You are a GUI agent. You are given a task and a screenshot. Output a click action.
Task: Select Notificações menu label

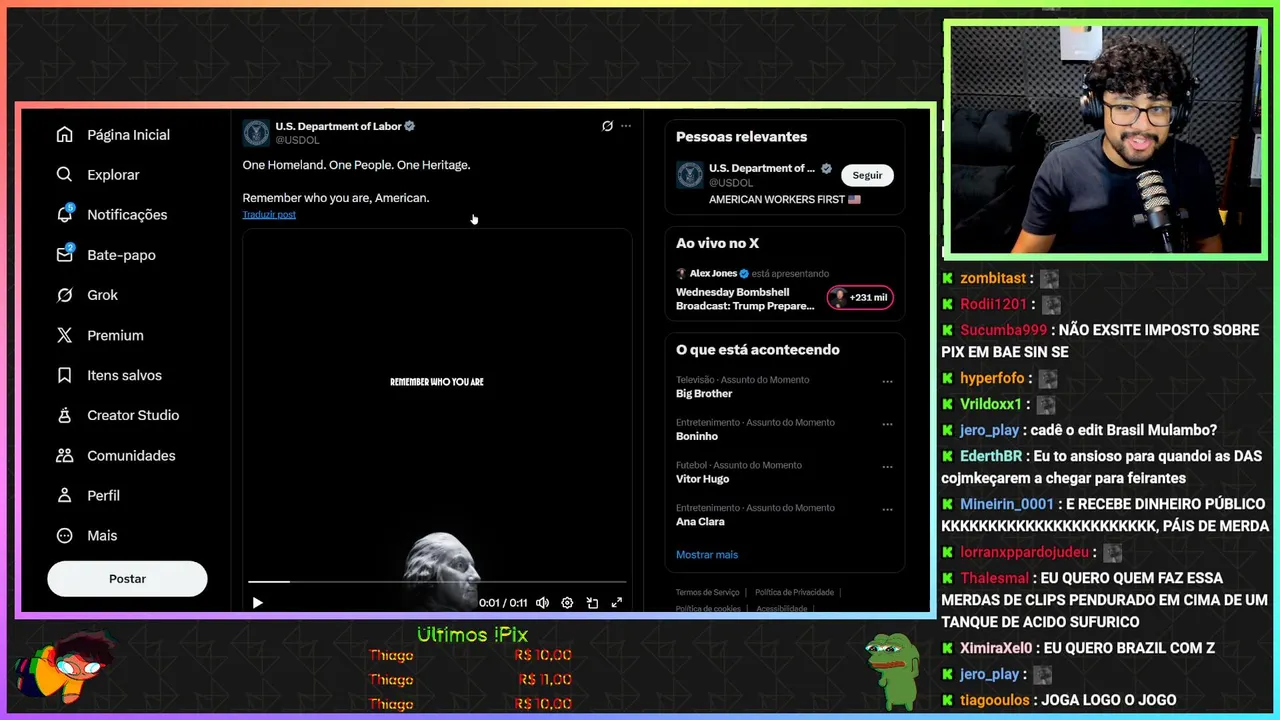[x=127, y=214]
